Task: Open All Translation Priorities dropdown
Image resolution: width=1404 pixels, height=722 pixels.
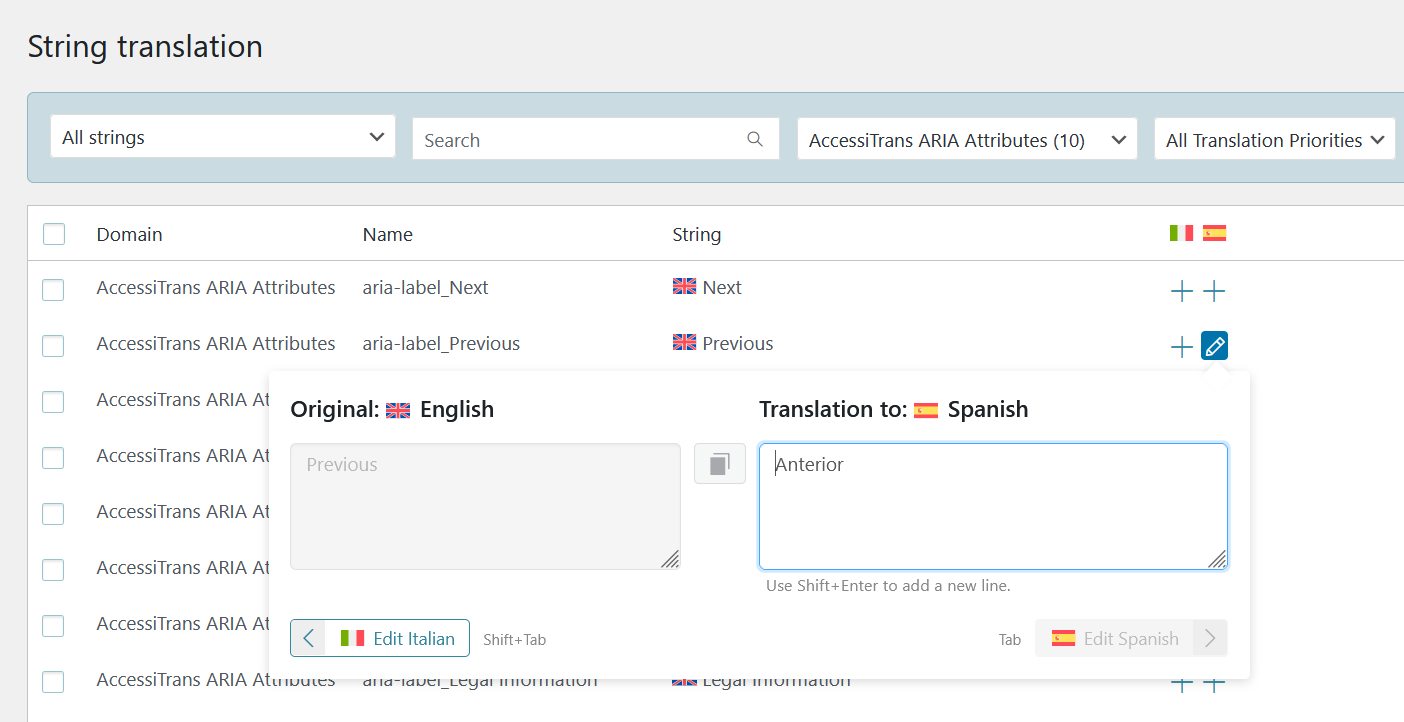Action: [1275, 140]
